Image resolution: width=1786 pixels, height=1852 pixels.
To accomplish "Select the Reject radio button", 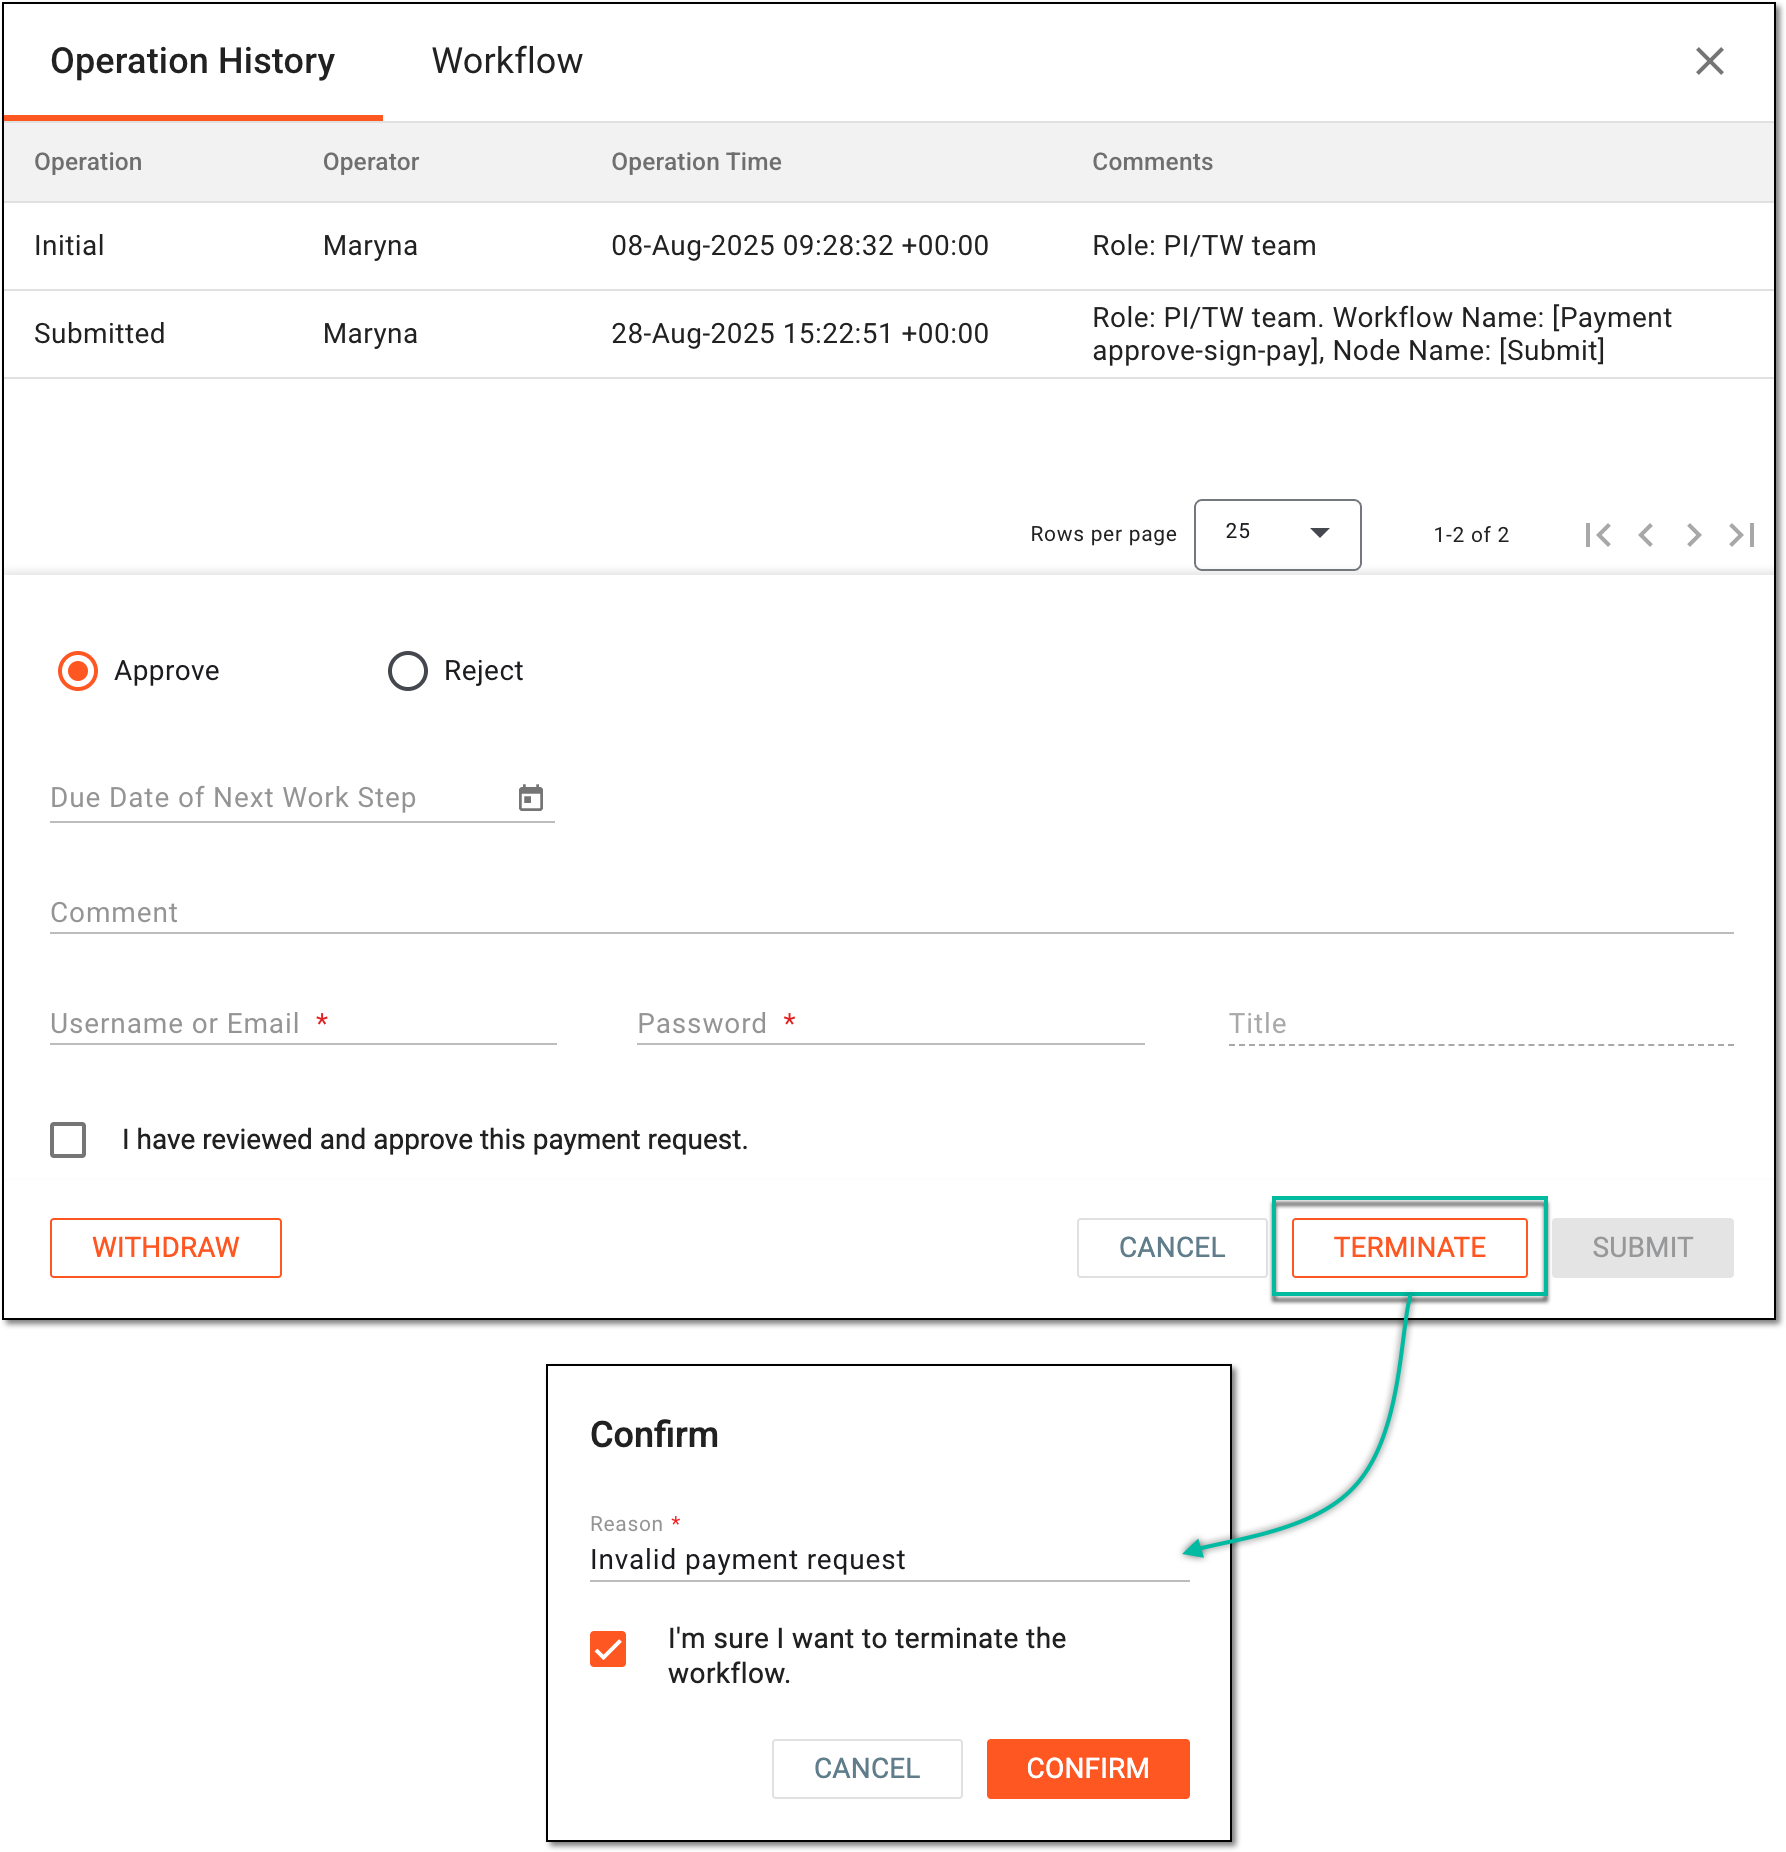I will tap(408, 671).
